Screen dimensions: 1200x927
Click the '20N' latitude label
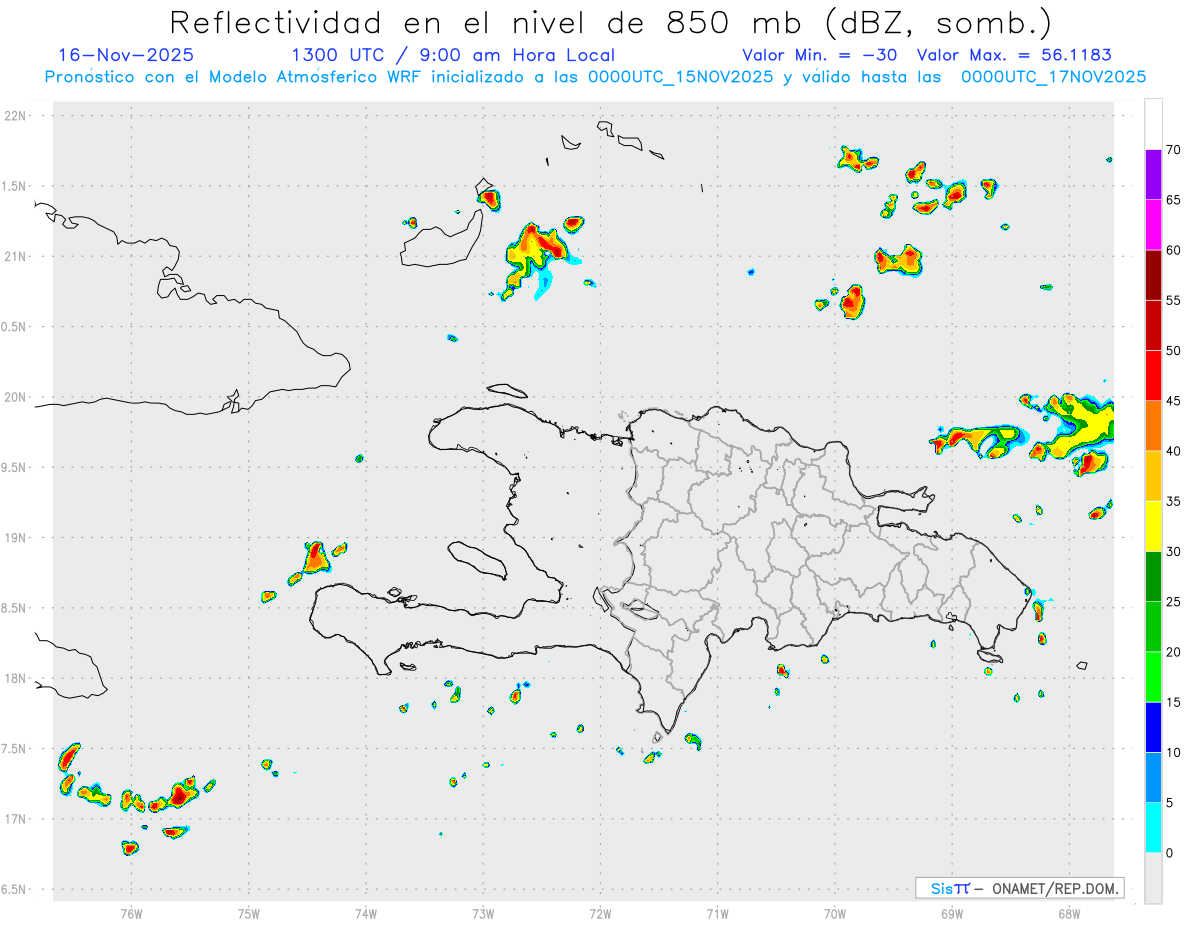(17, 397)
